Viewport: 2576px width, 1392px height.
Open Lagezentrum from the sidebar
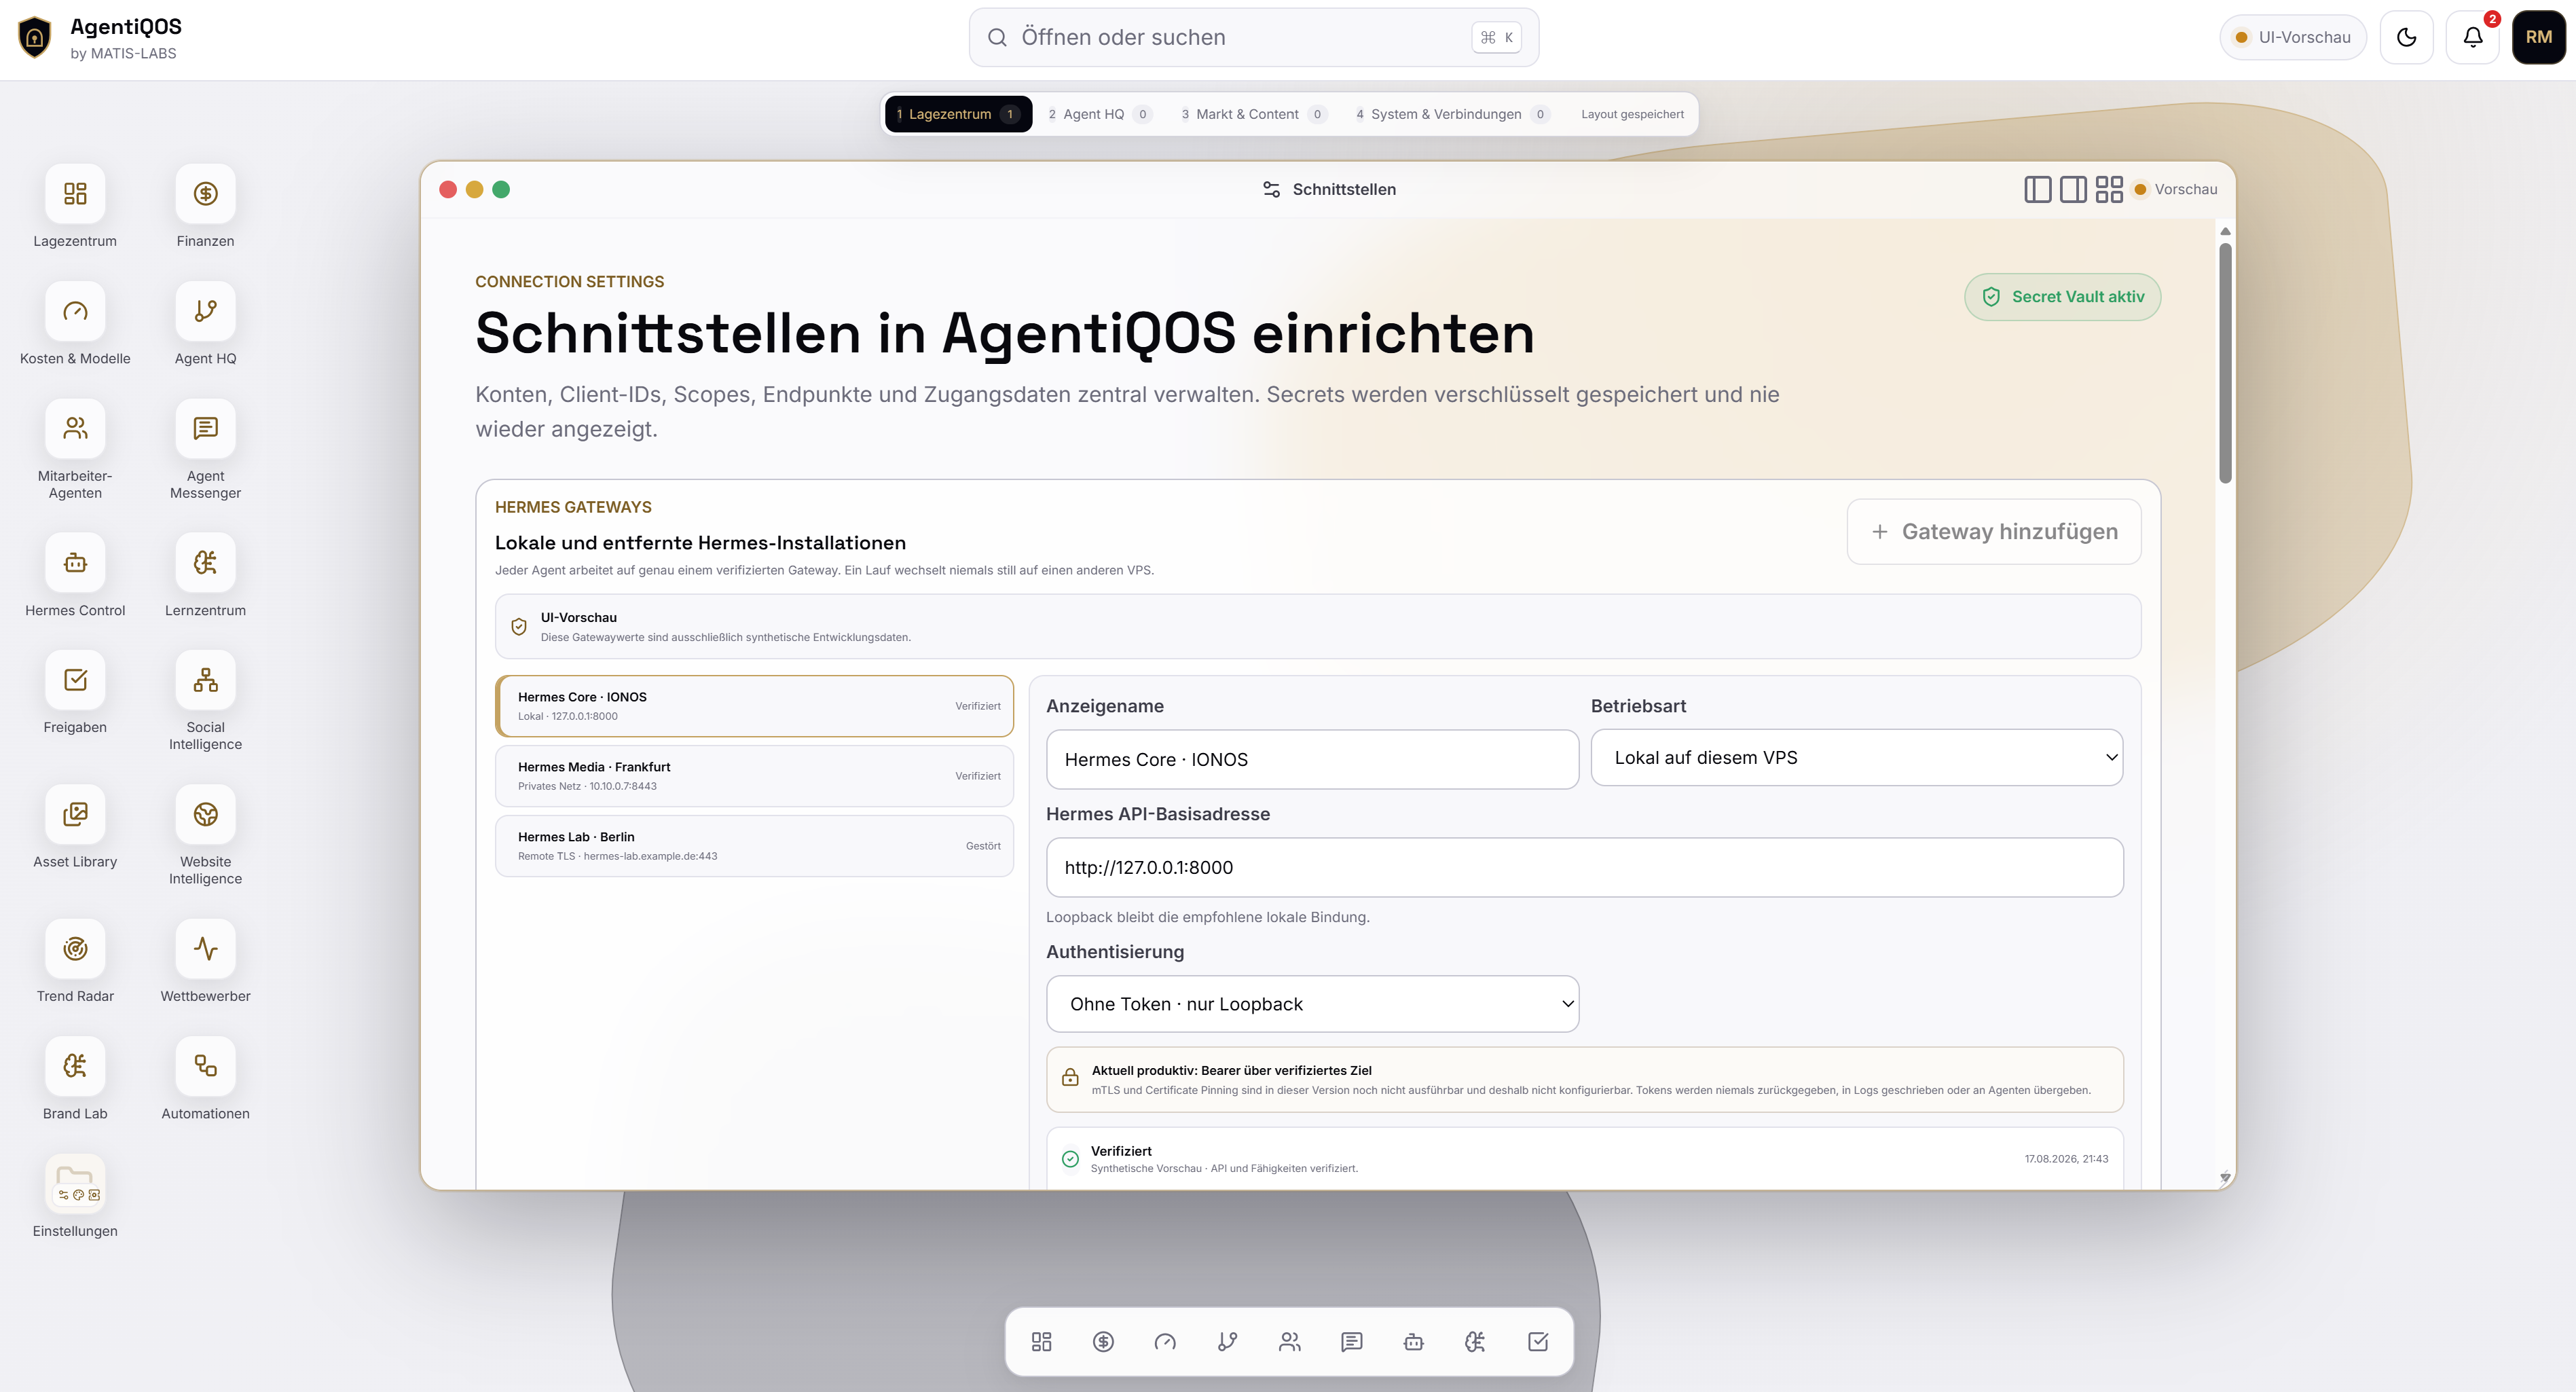coord(75,193)
